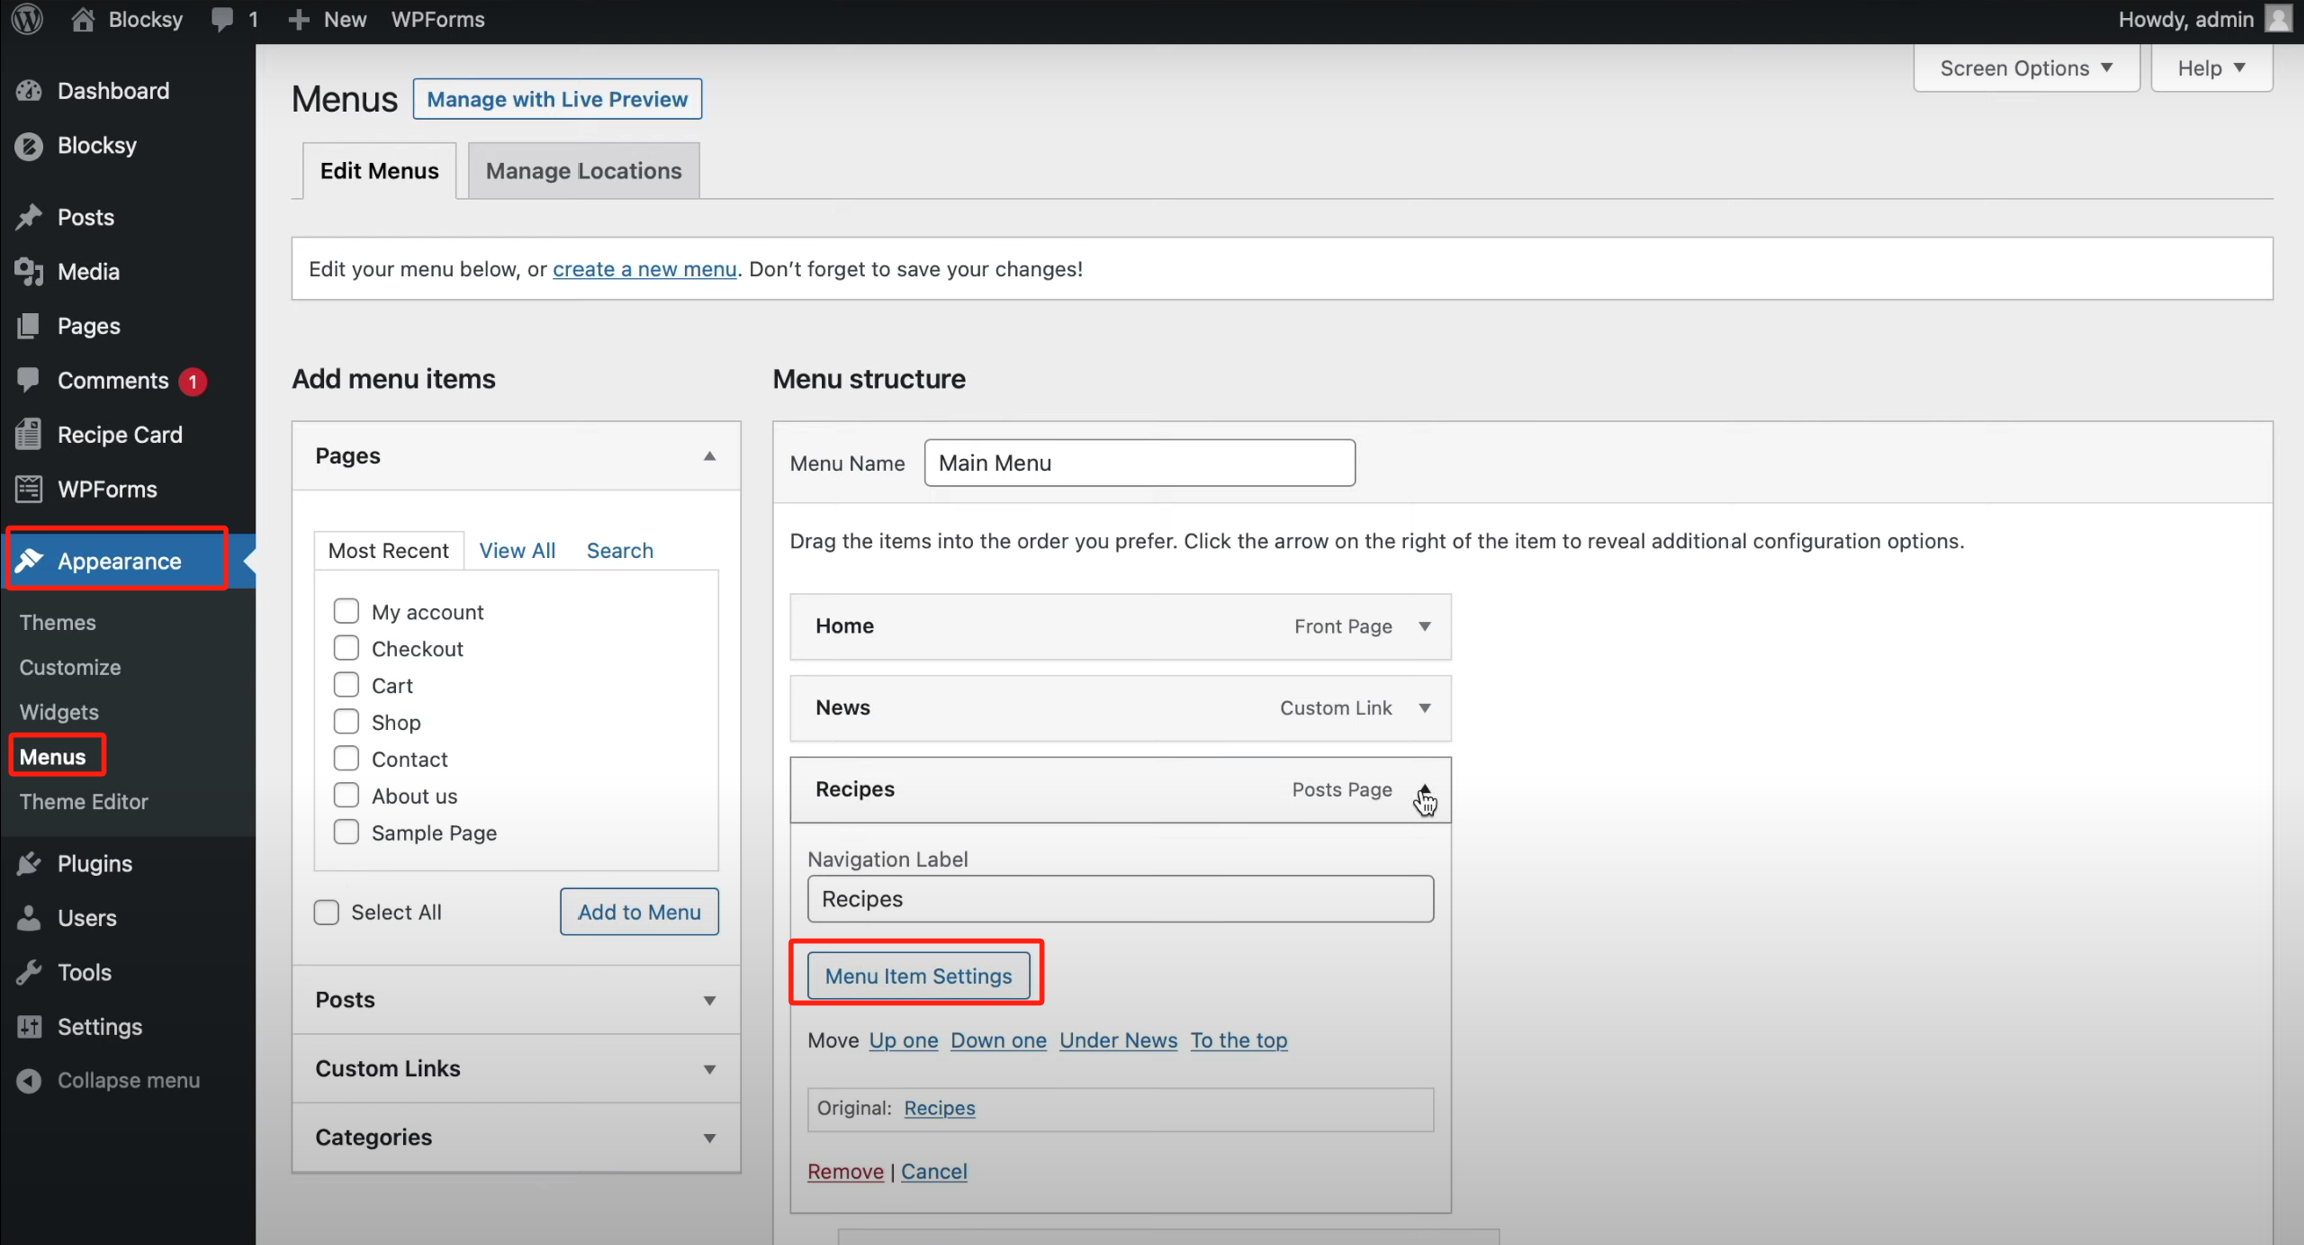Check the About us page checkbox
Screen dimensions: 2304x1245
346,794
